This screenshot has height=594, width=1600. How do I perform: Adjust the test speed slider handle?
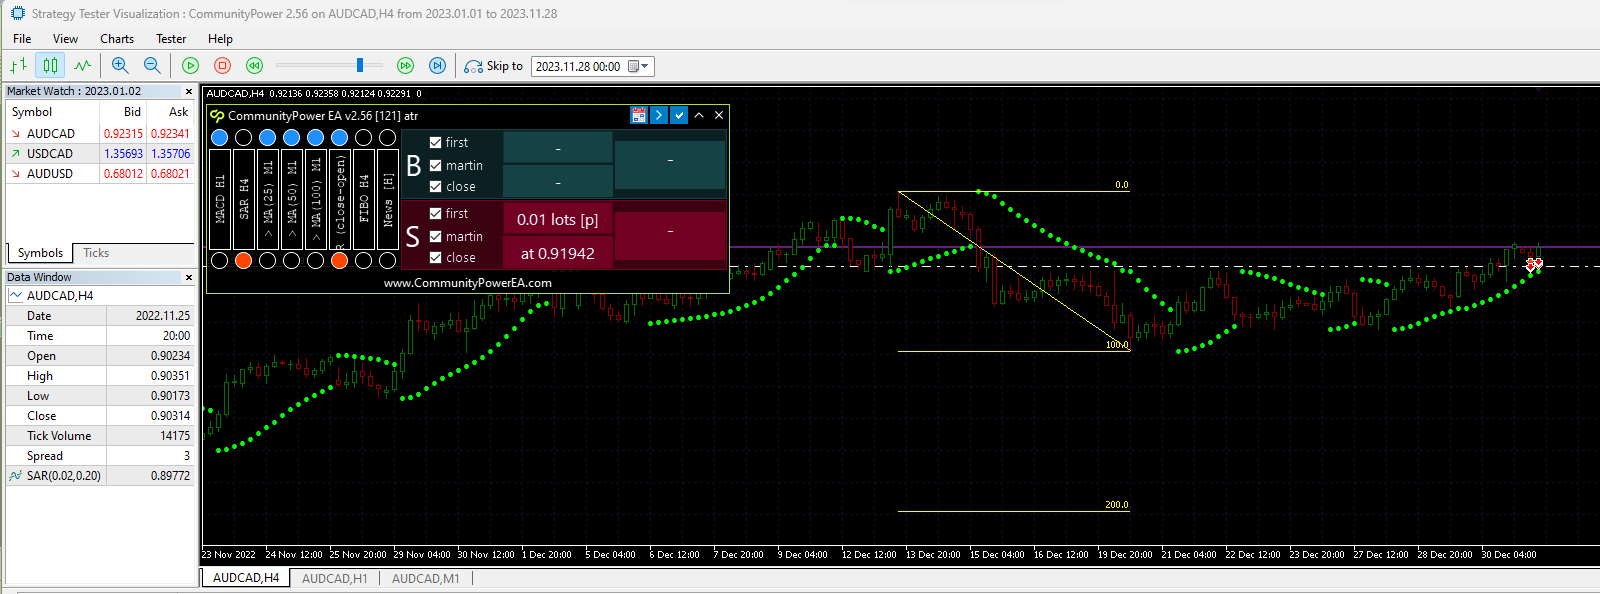360,65
